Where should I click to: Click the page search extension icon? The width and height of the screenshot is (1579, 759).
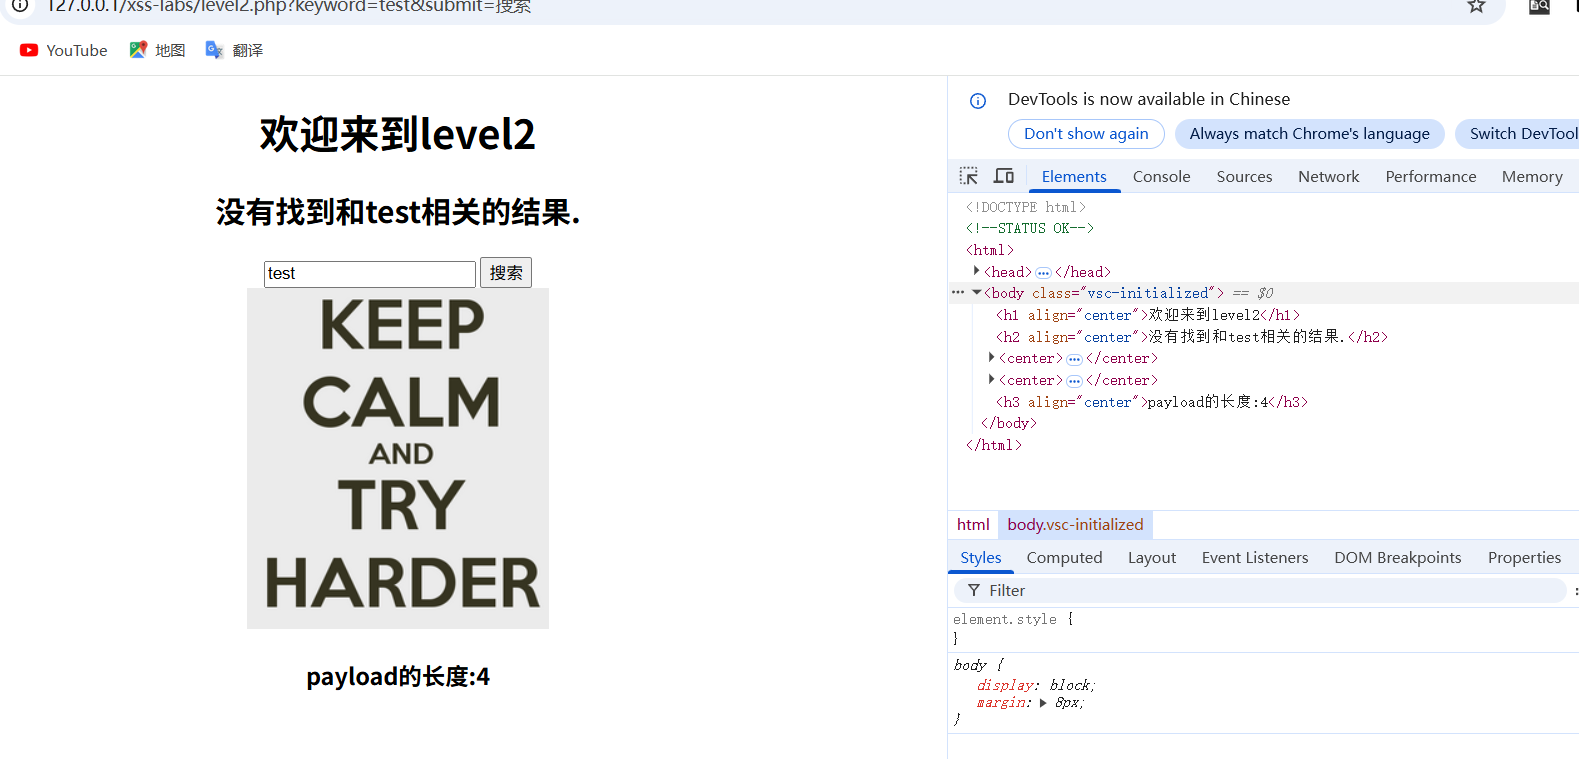(1539, 6)
